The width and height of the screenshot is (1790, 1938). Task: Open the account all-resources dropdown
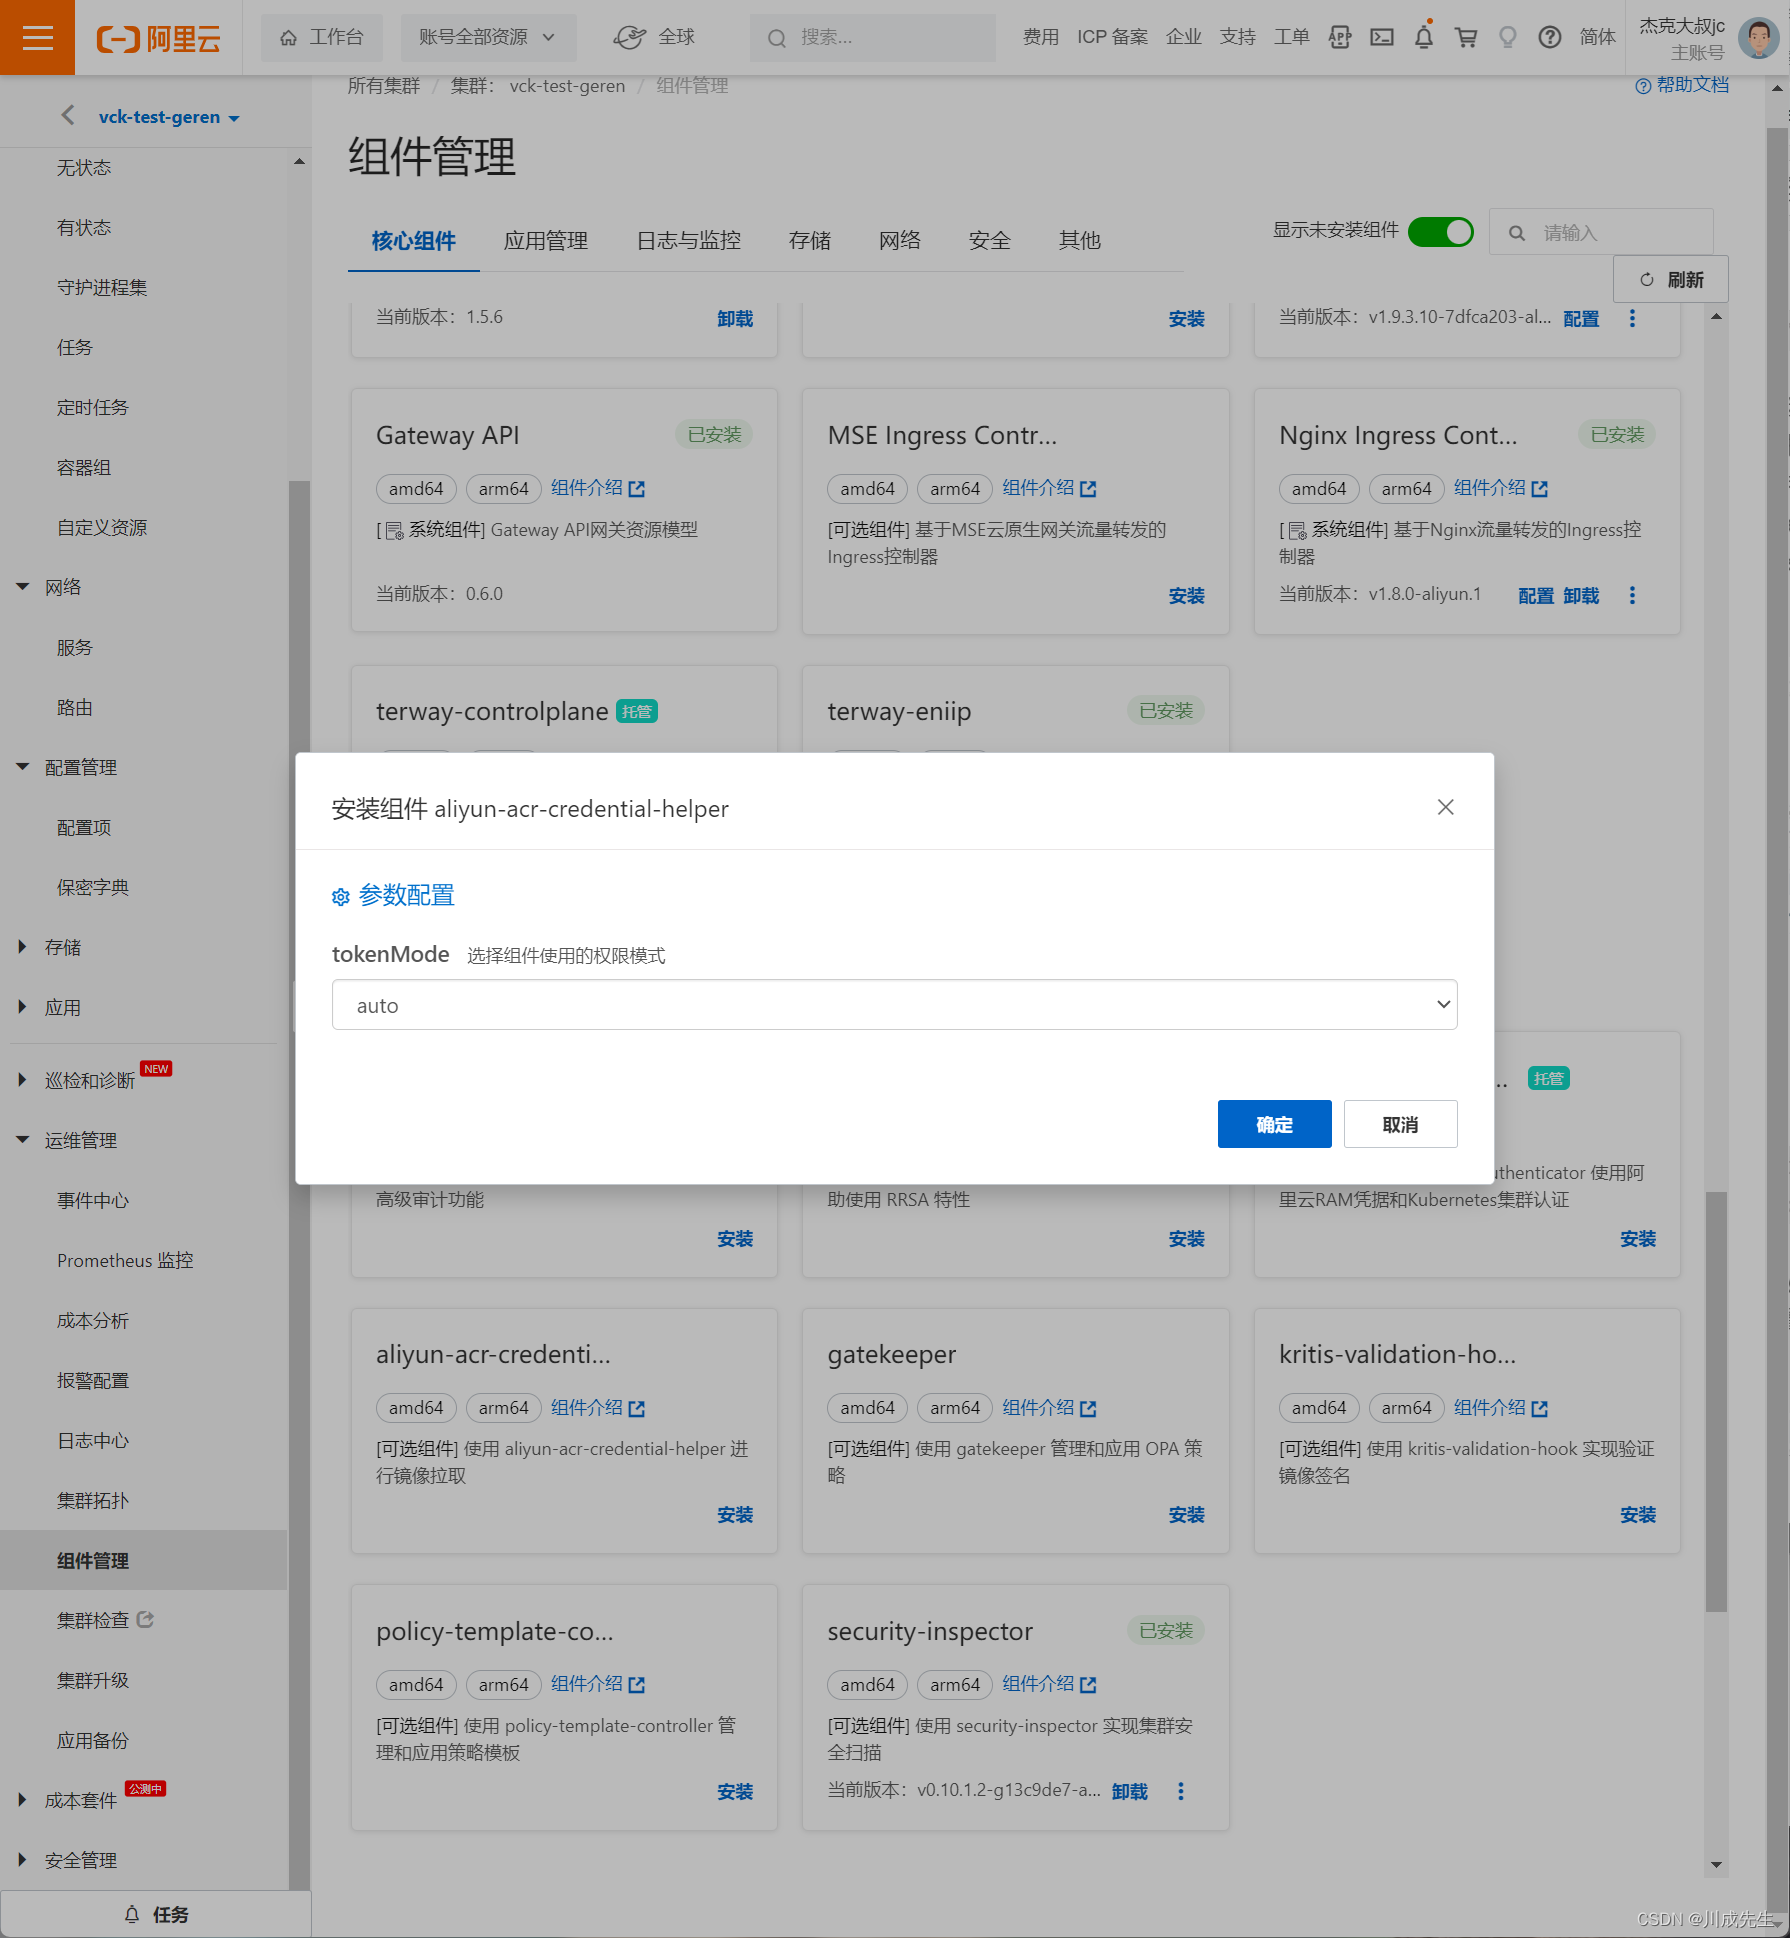coord(488,37)
